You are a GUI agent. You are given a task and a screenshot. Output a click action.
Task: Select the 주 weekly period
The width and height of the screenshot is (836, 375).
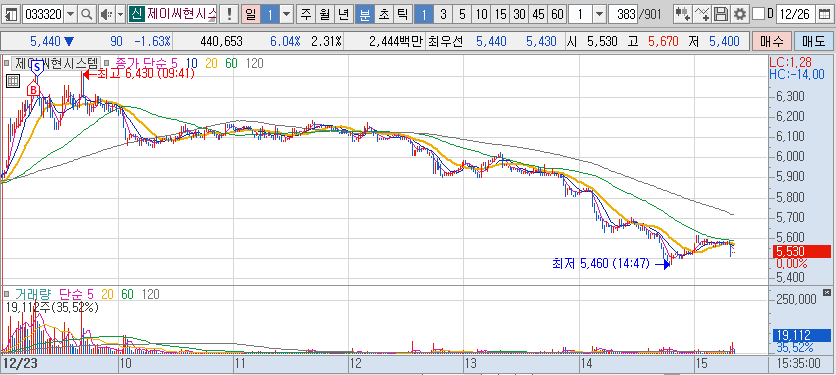click(306, 14)
